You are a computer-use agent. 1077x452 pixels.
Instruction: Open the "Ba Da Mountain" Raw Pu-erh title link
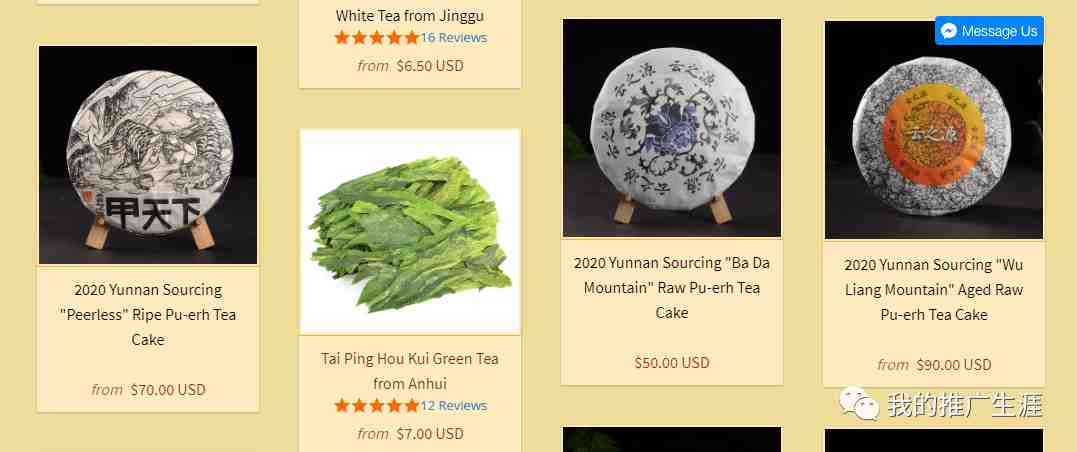(672, 288)
